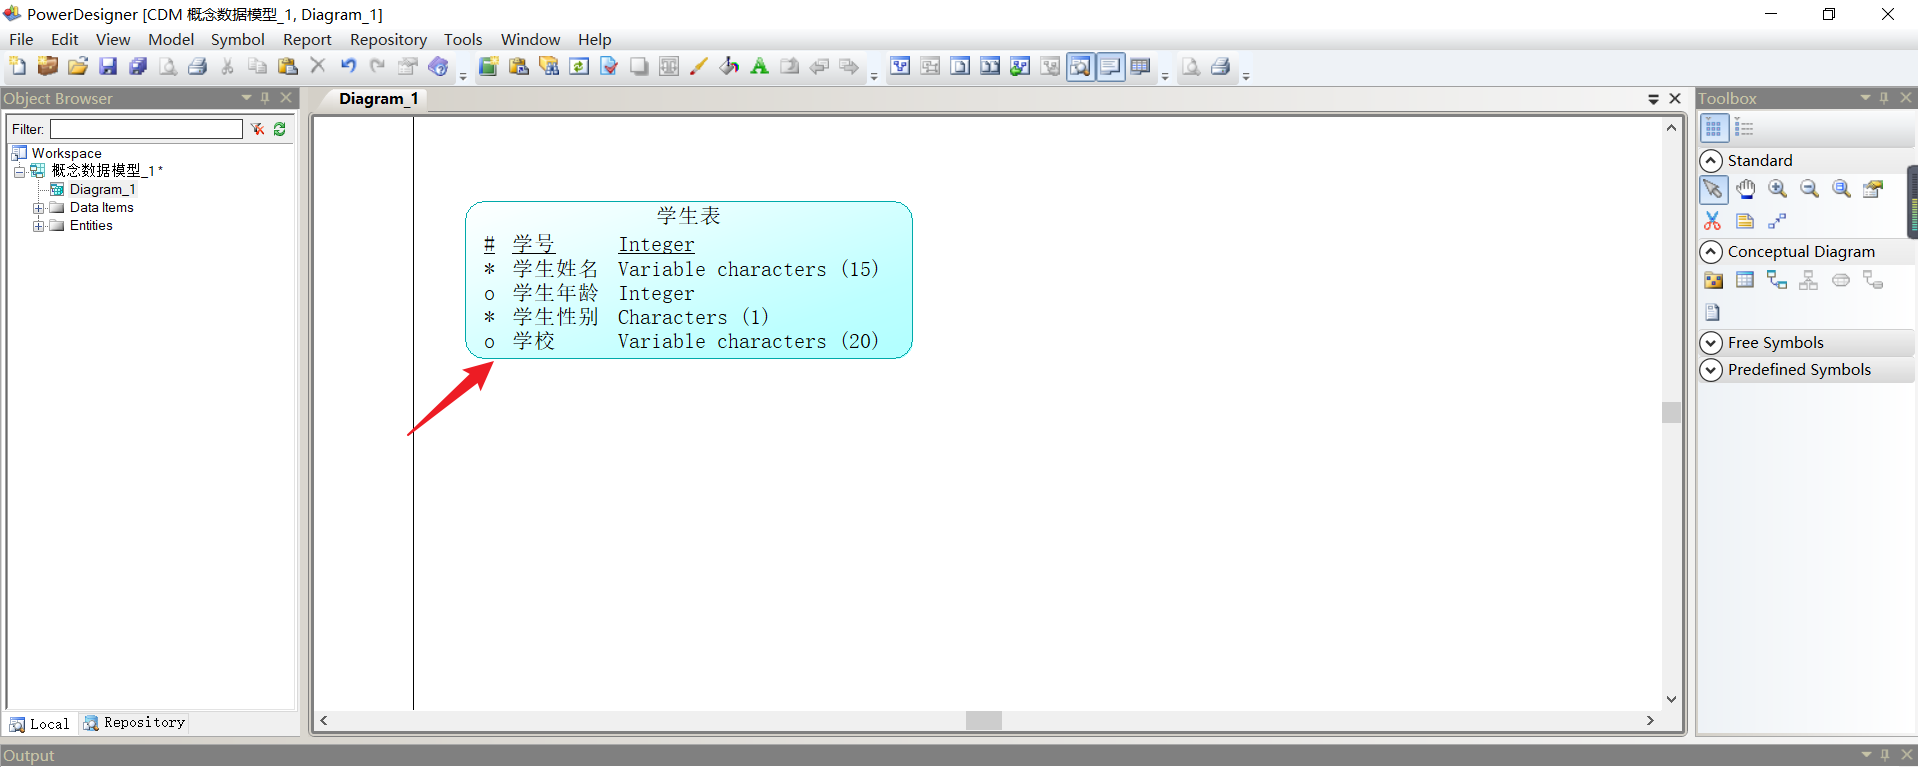Click the Find Objects binoculars icon
Image resolution: width=1918 pixels, height=767 pixels.
549,67
